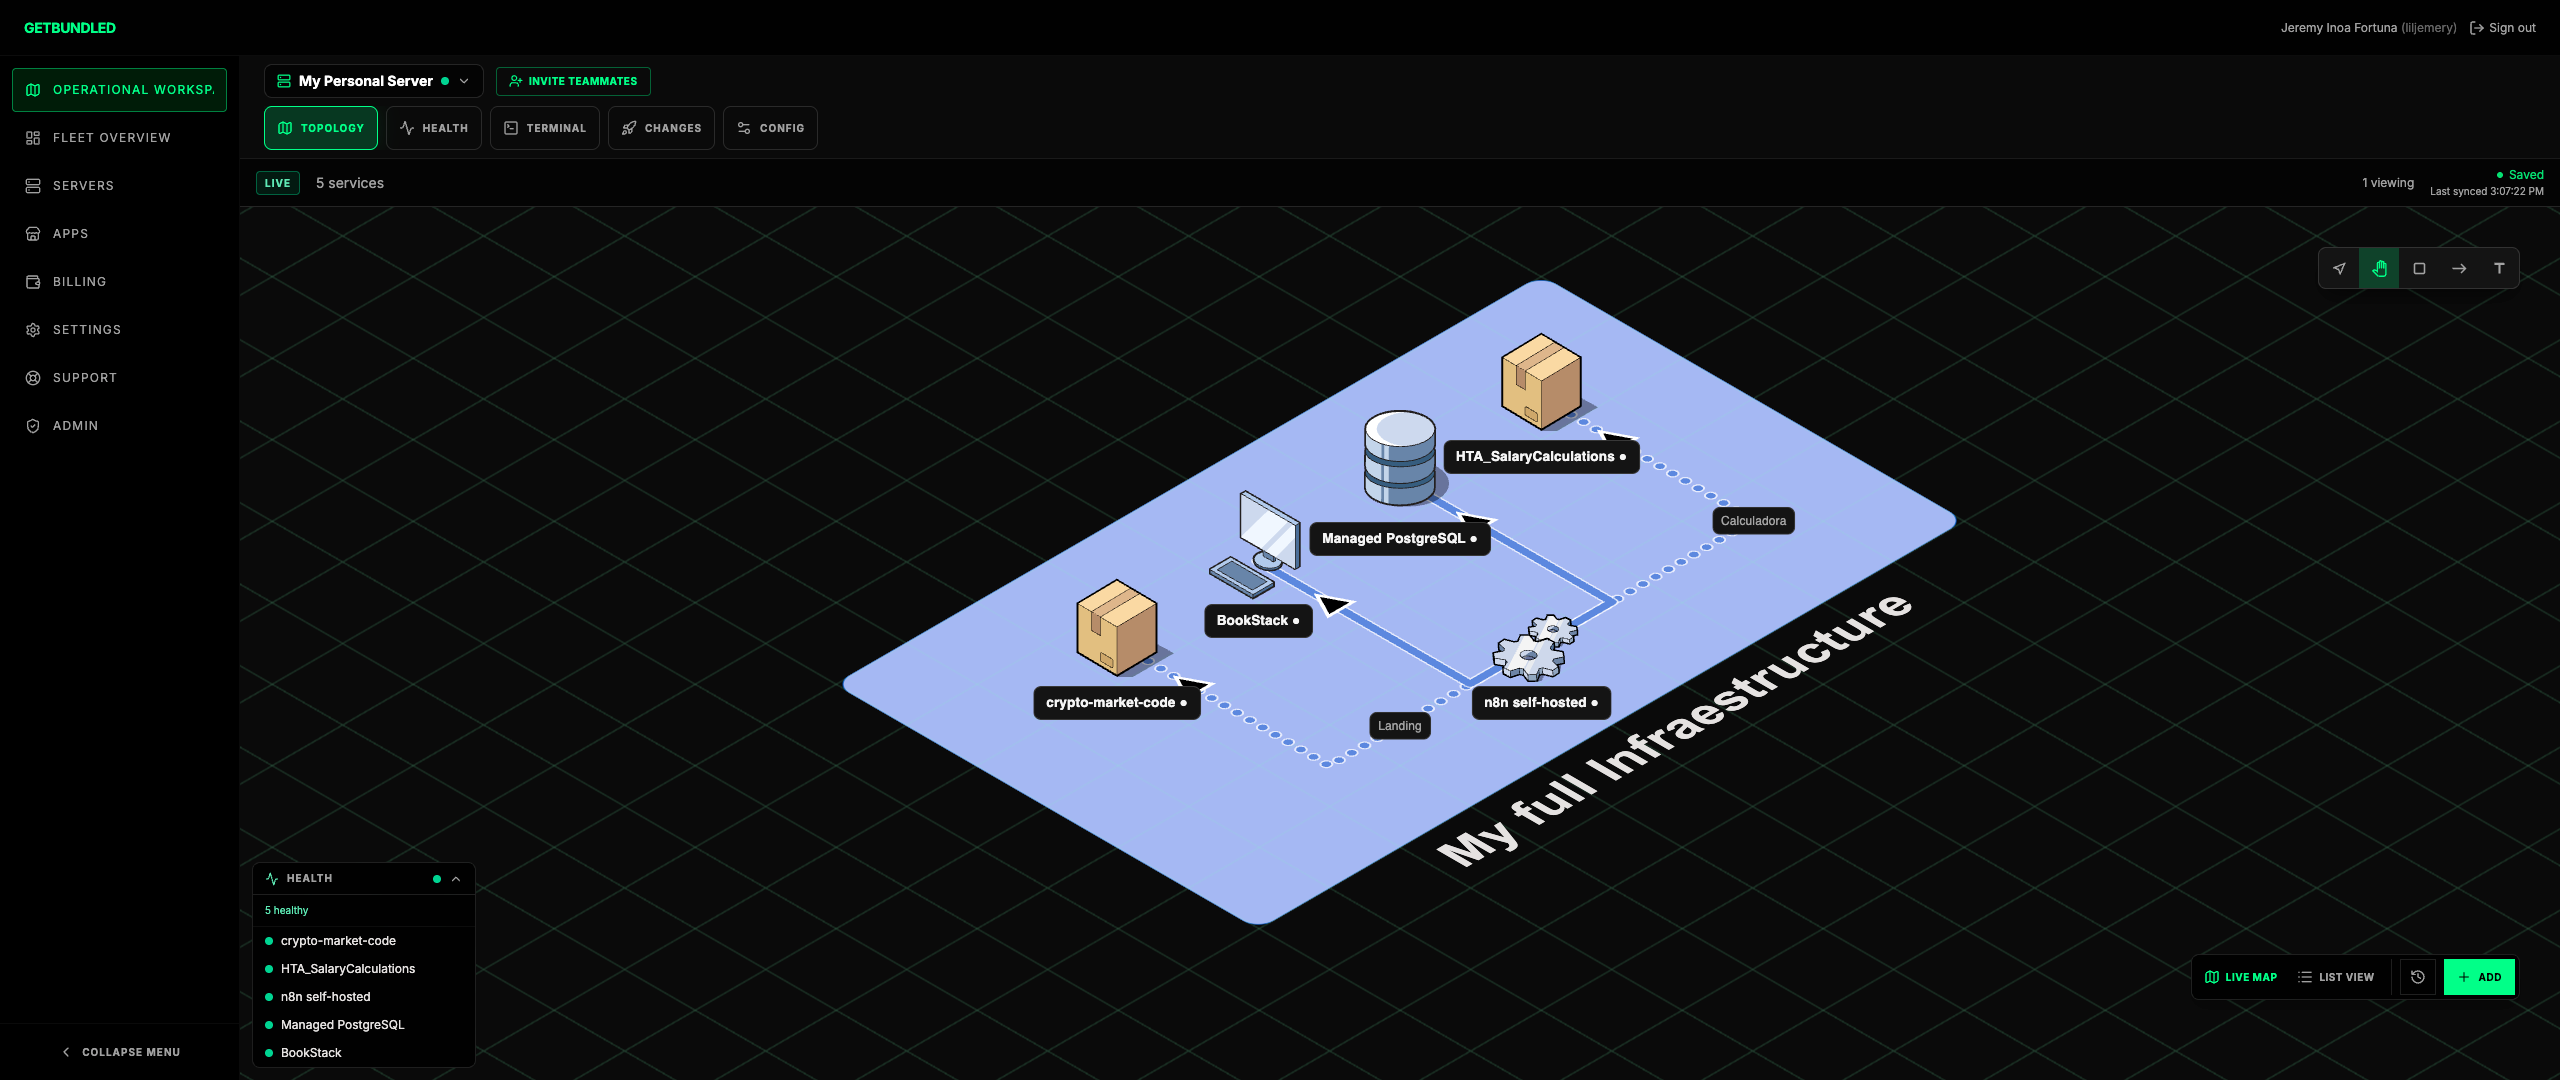Select n8n self-hosted in health list

coord(364,997)
